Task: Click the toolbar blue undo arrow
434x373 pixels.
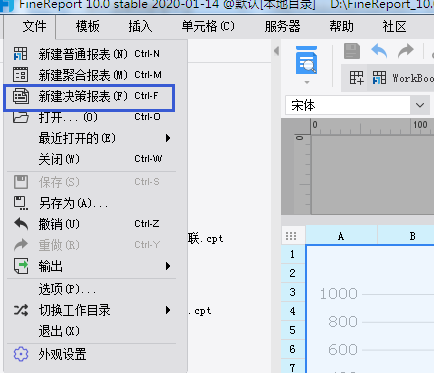Action: coord(379,51)
